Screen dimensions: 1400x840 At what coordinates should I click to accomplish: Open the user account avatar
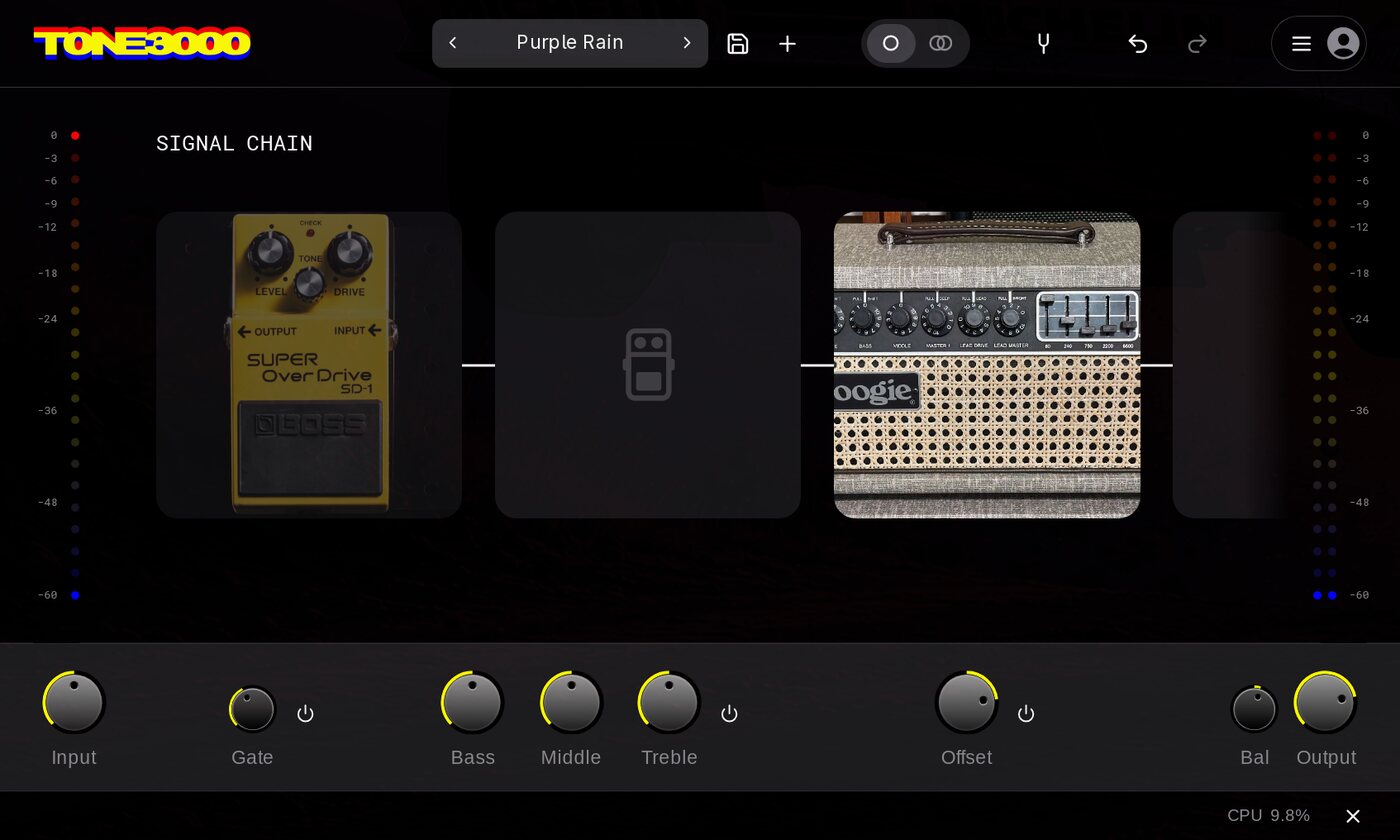pyautogui.click(x=1343, y=43)
